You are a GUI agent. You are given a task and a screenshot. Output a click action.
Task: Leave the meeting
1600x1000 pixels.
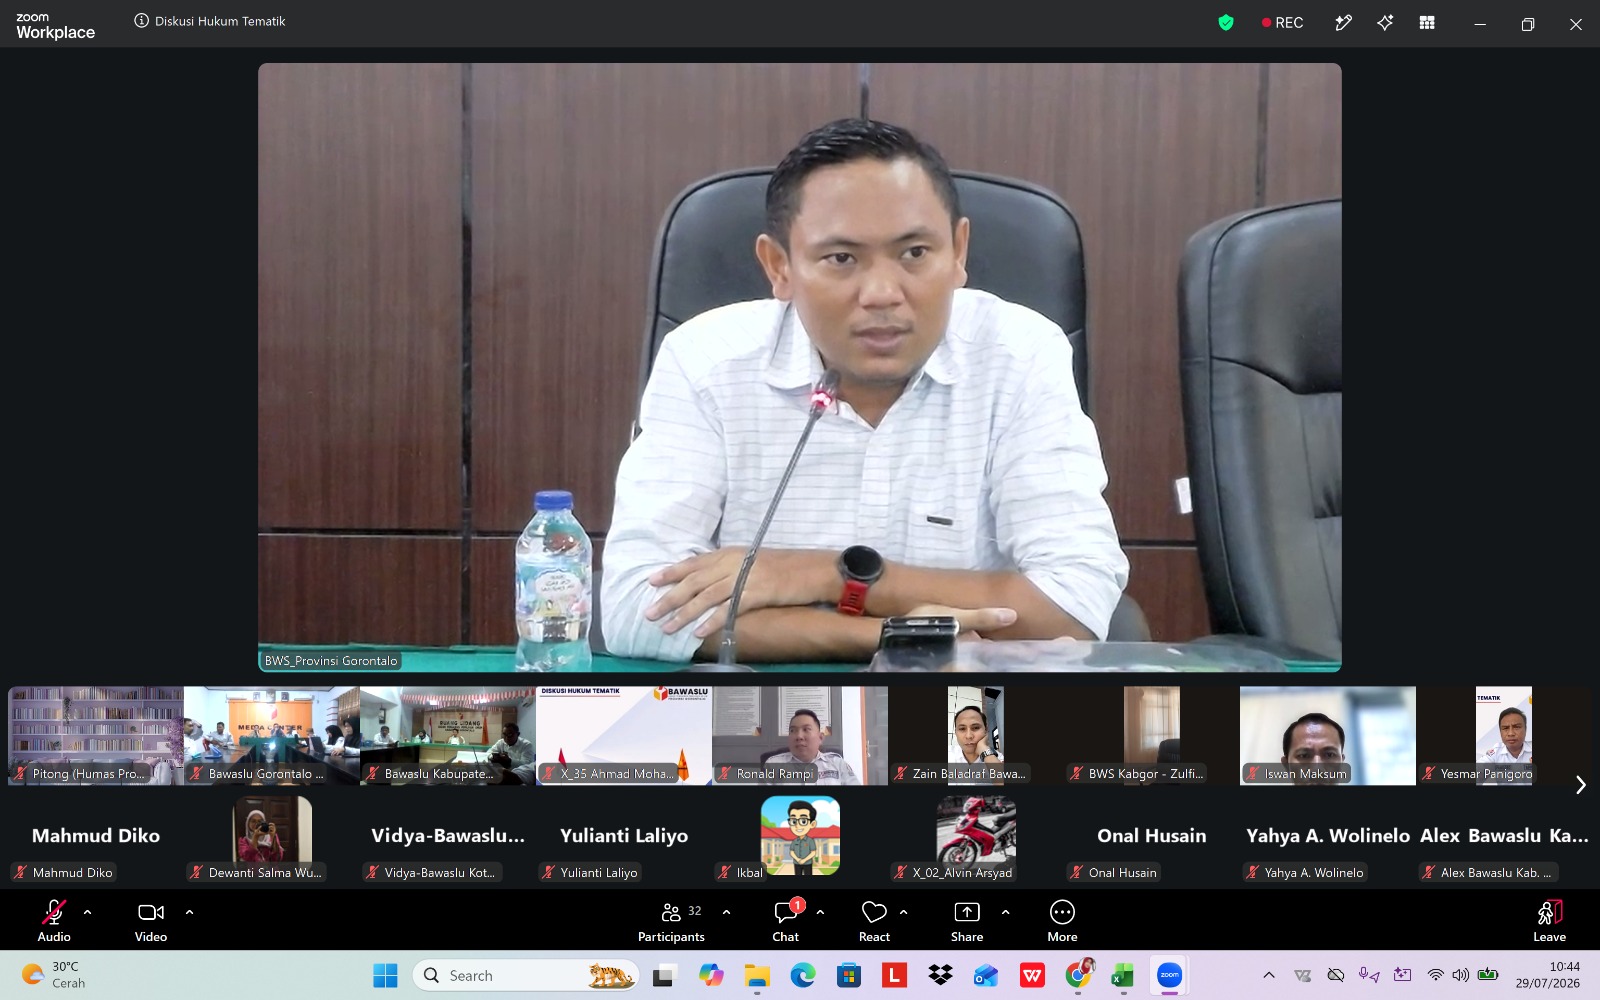[1549, 920]
